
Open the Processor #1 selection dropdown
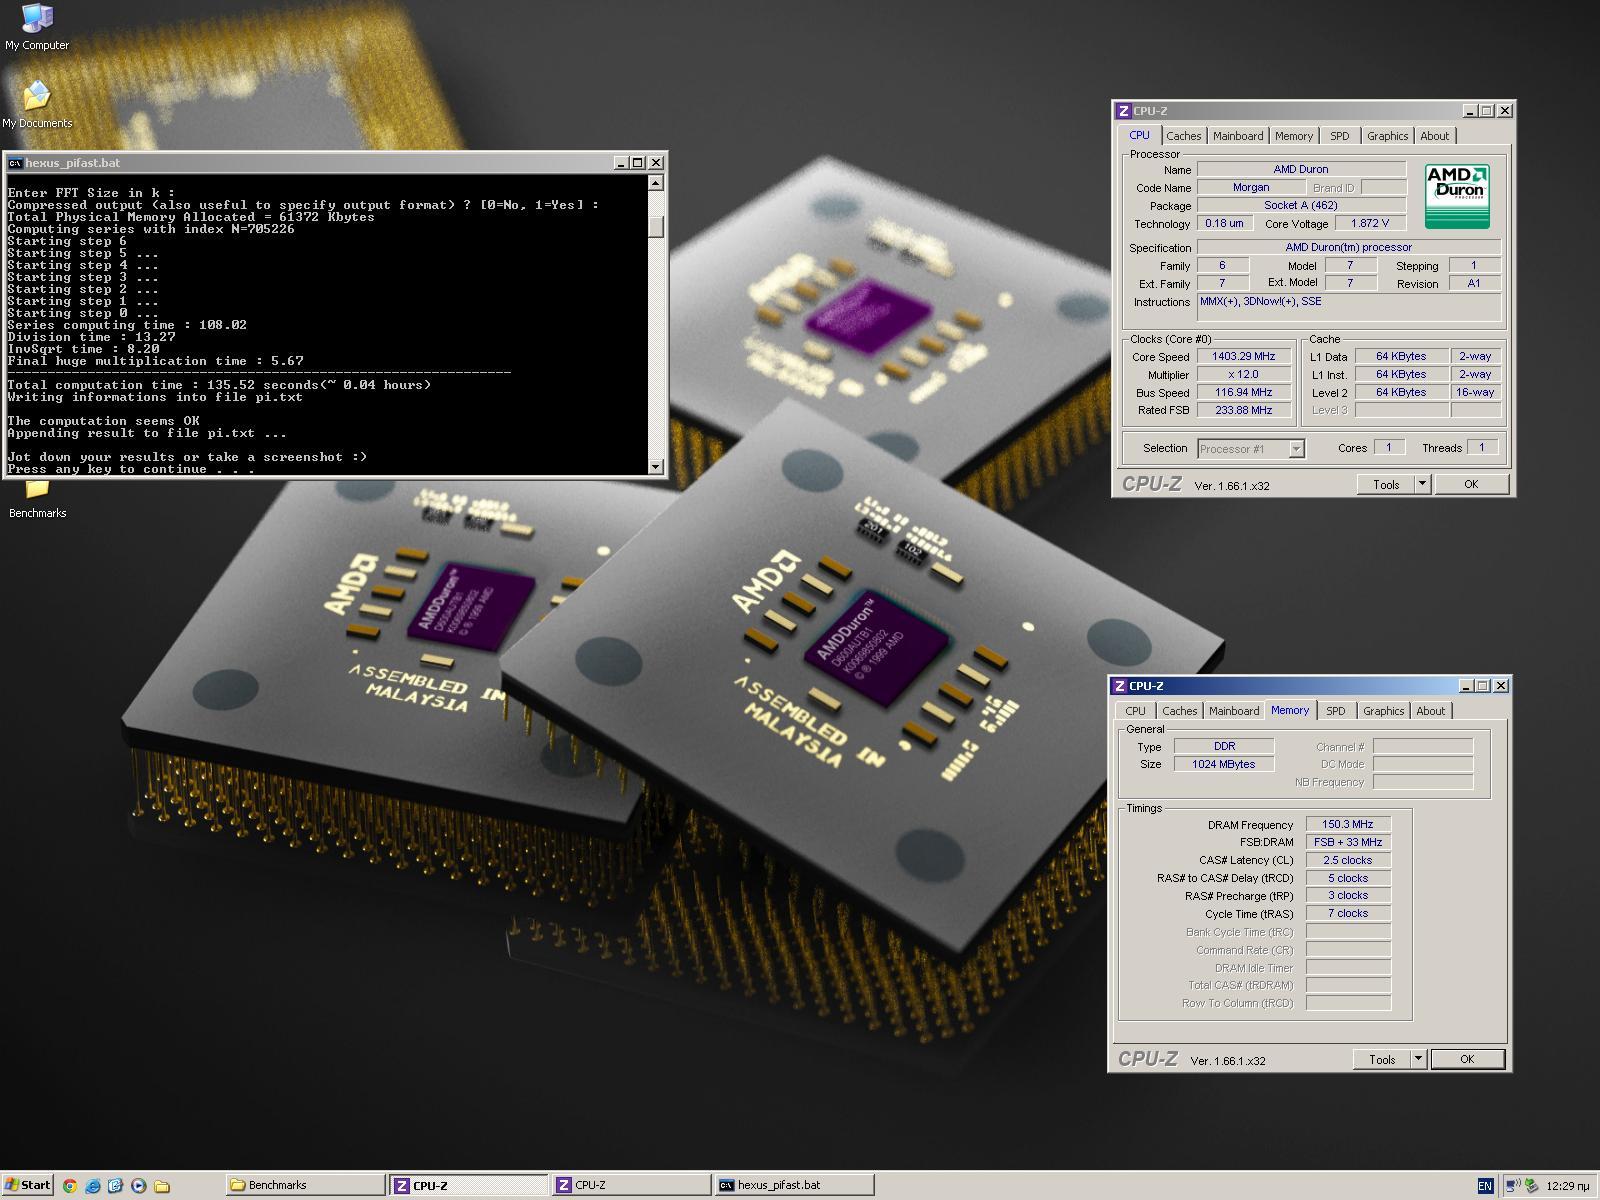[1251, 449]
